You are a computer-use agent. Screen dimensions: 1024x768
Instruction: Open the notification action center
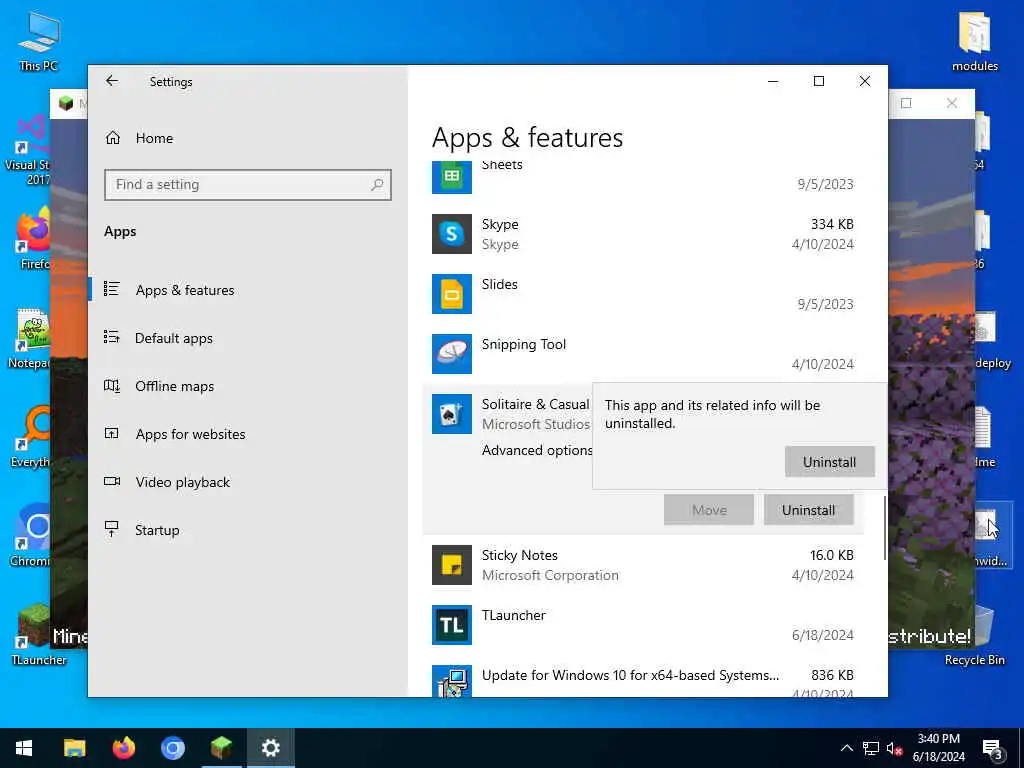[993, 748]
